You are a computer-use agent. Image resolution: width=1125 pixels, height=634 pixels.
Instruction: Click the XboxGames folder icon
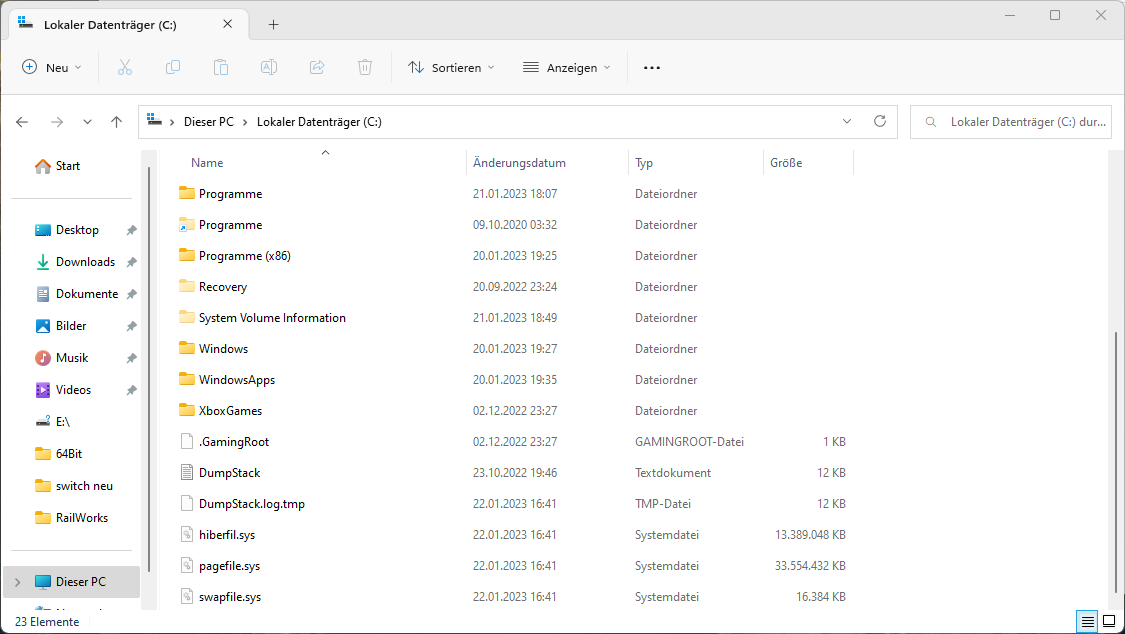pos(187,410)
